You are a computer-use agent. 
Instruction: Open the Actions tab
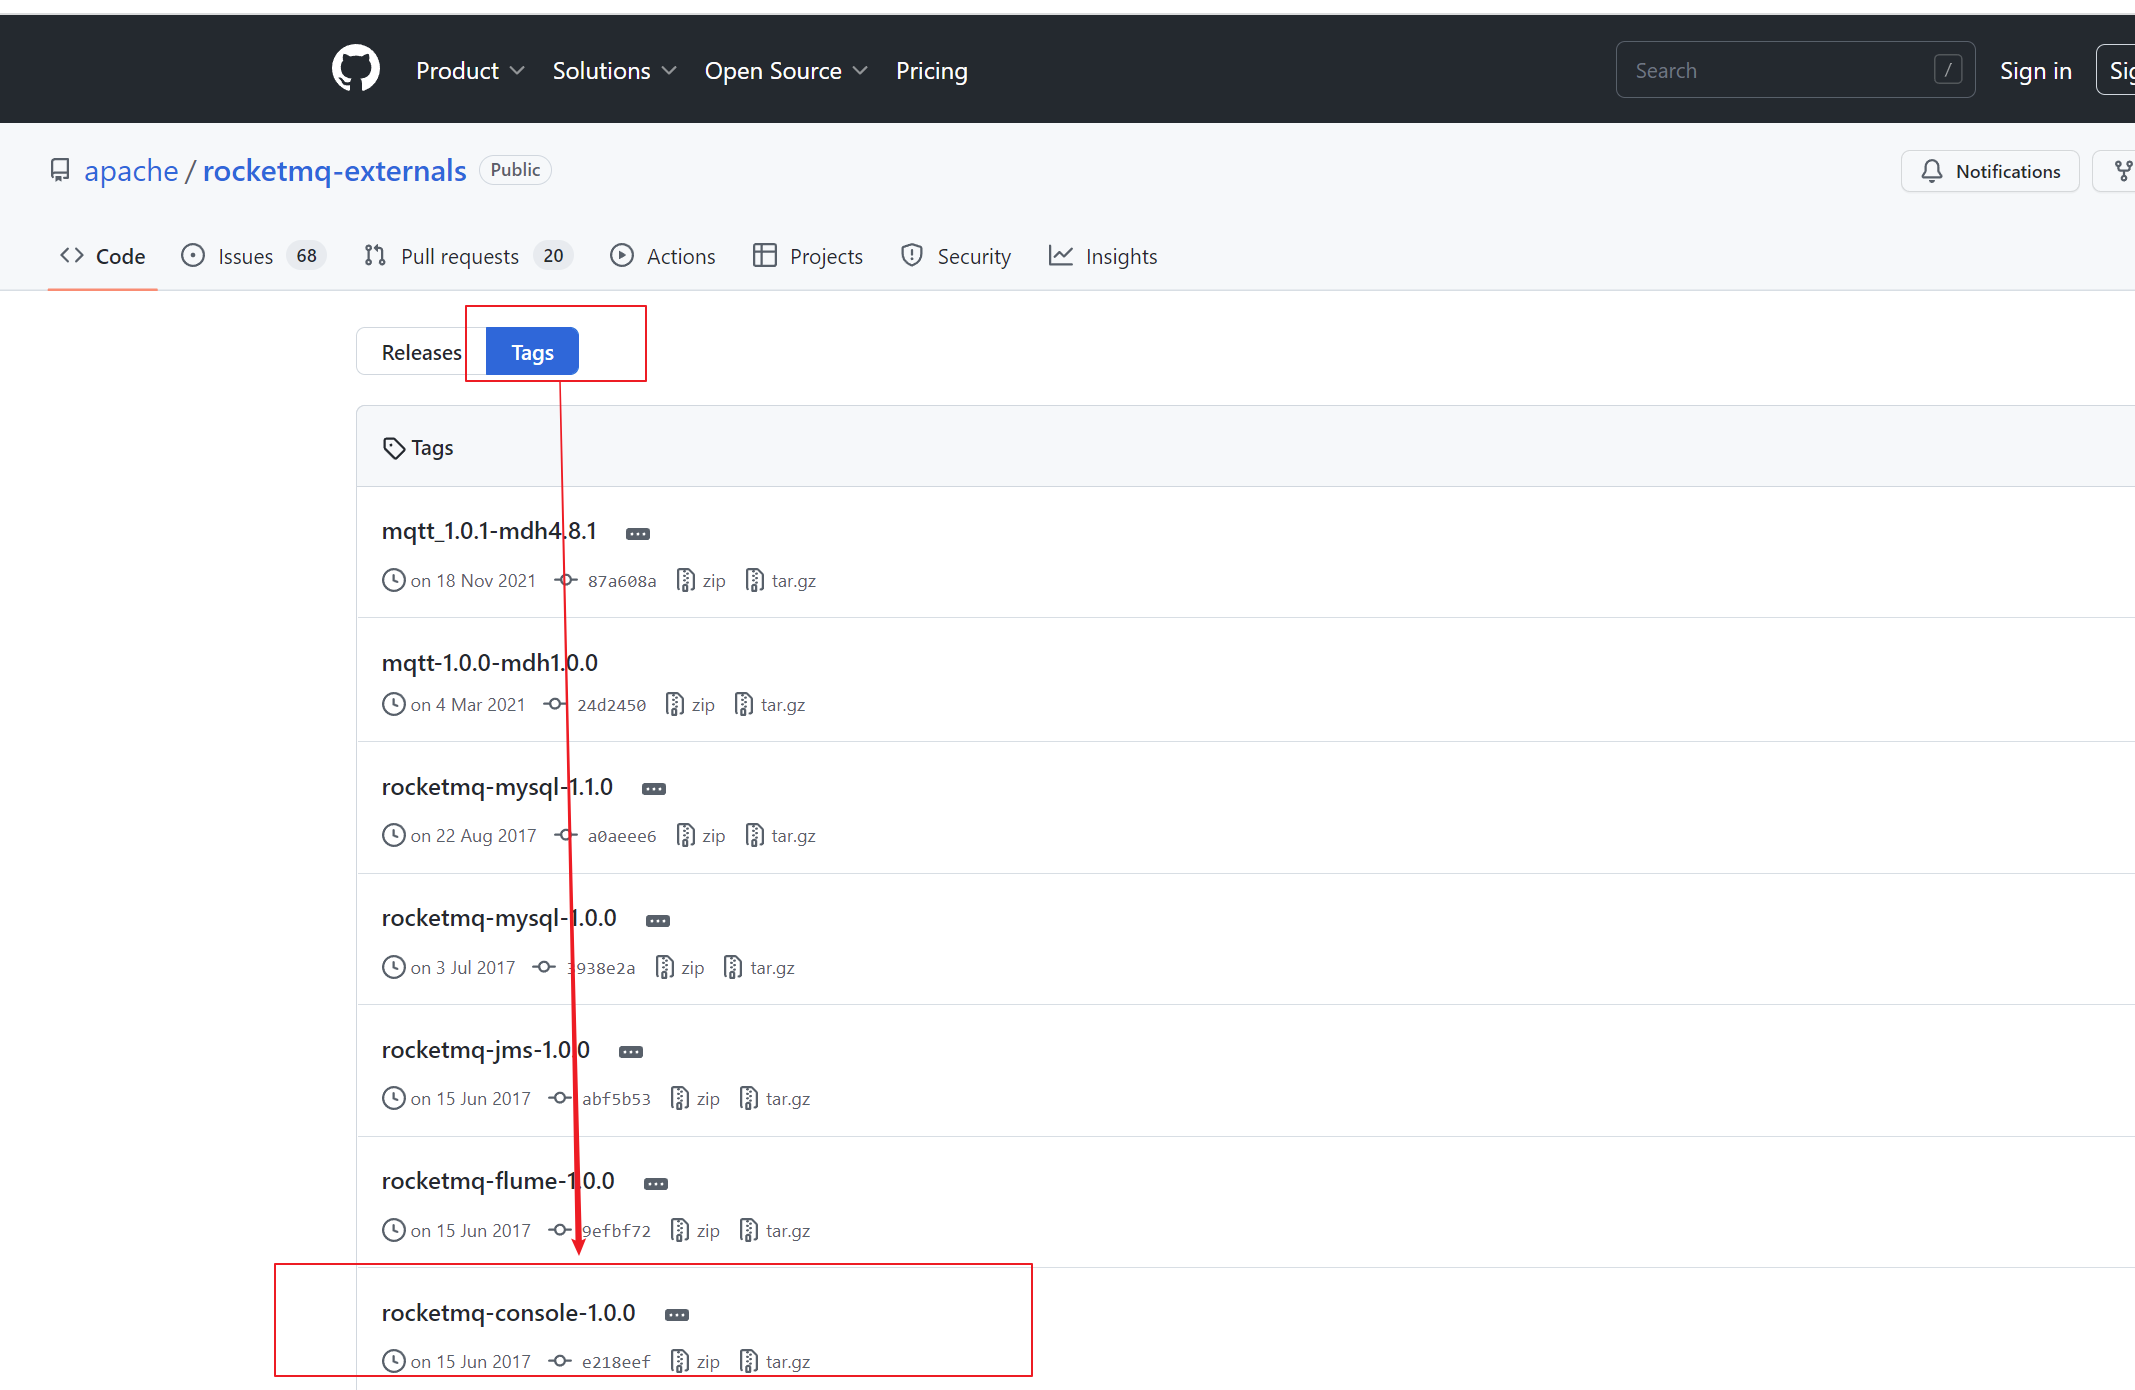click(662, 256)
